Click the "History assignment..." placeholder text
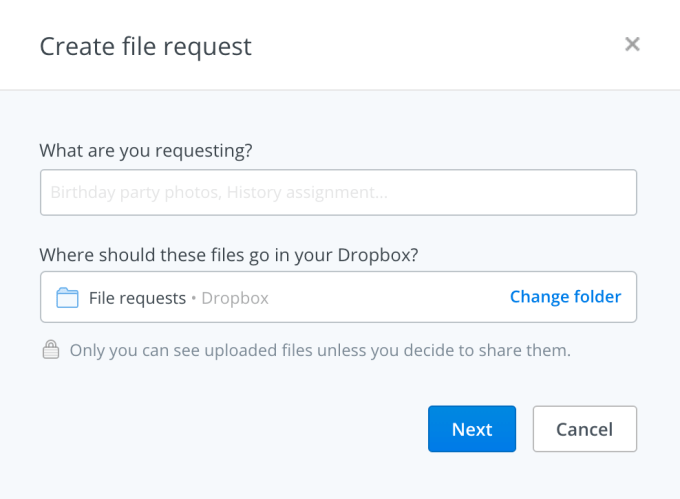 (310, 193)
